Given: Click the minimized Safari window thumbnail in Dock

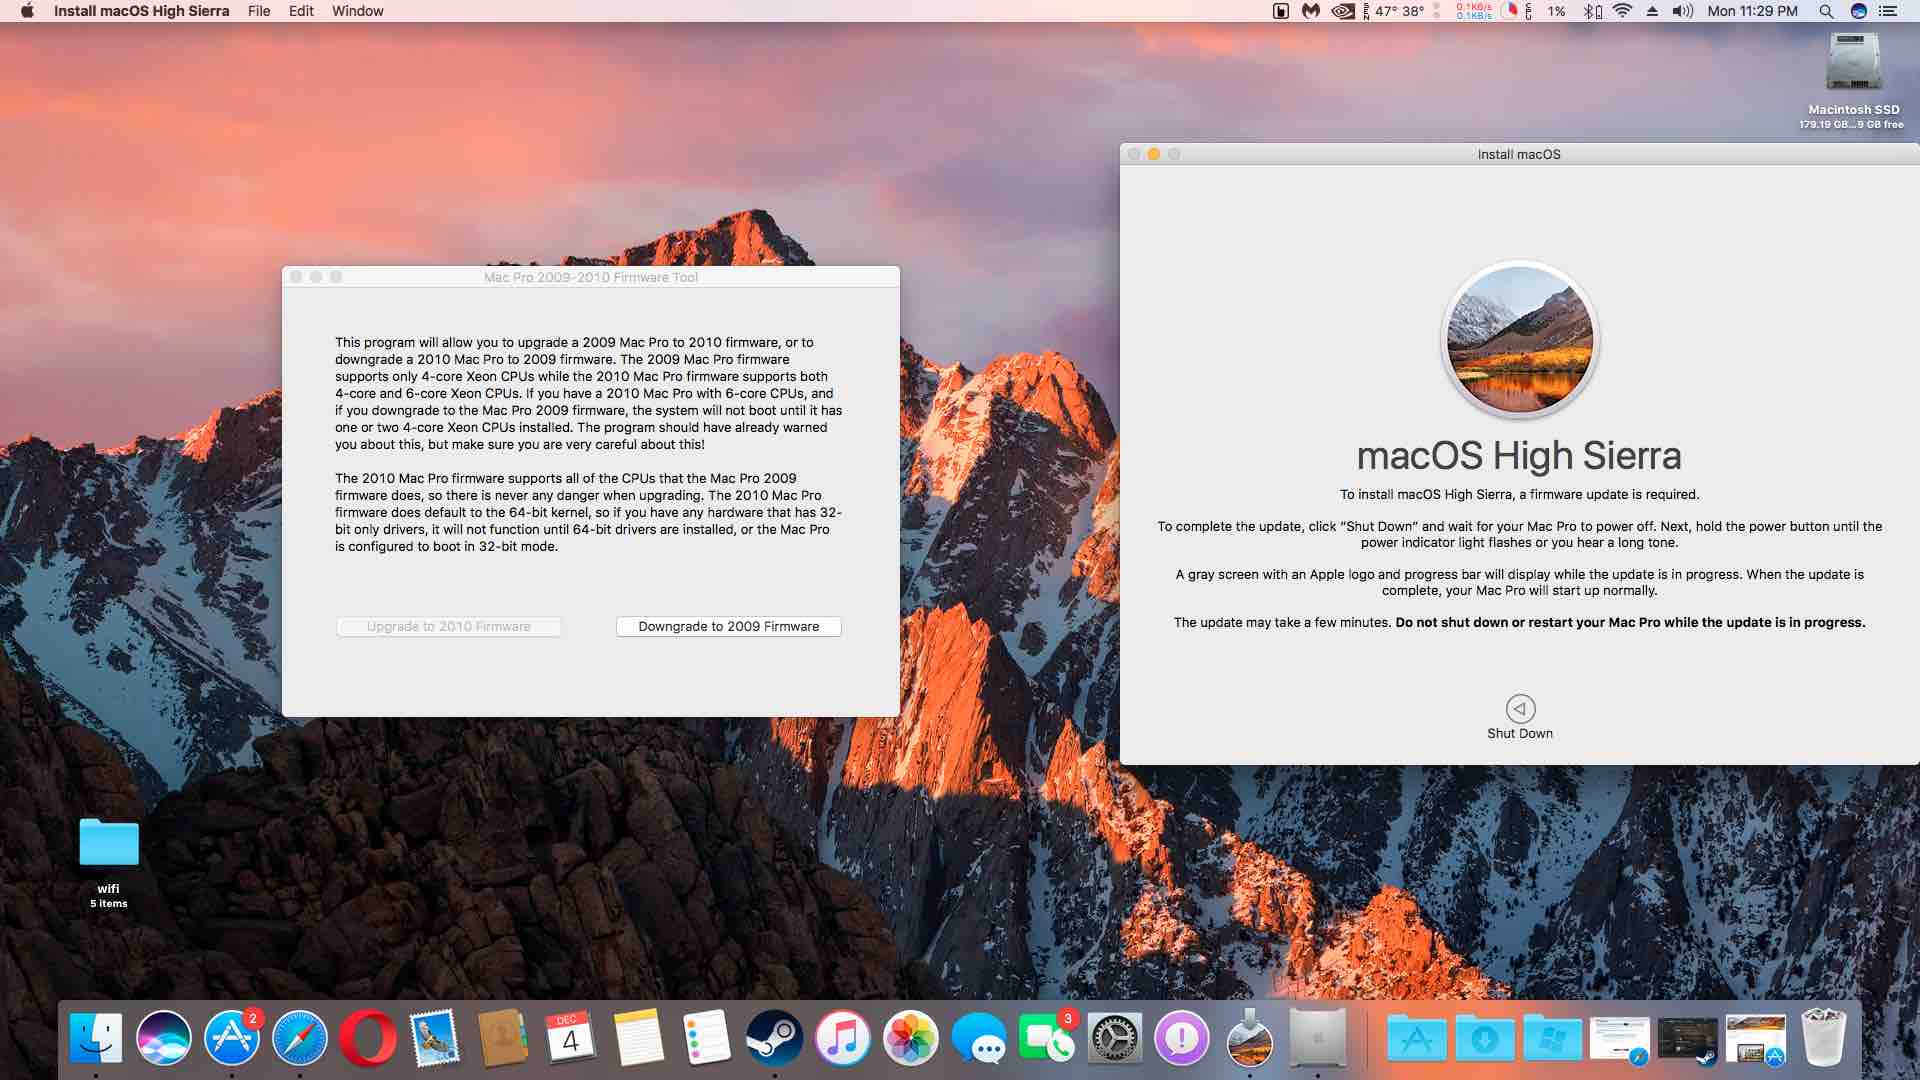Looking at the screenshot, I should pos(1620,1040).
